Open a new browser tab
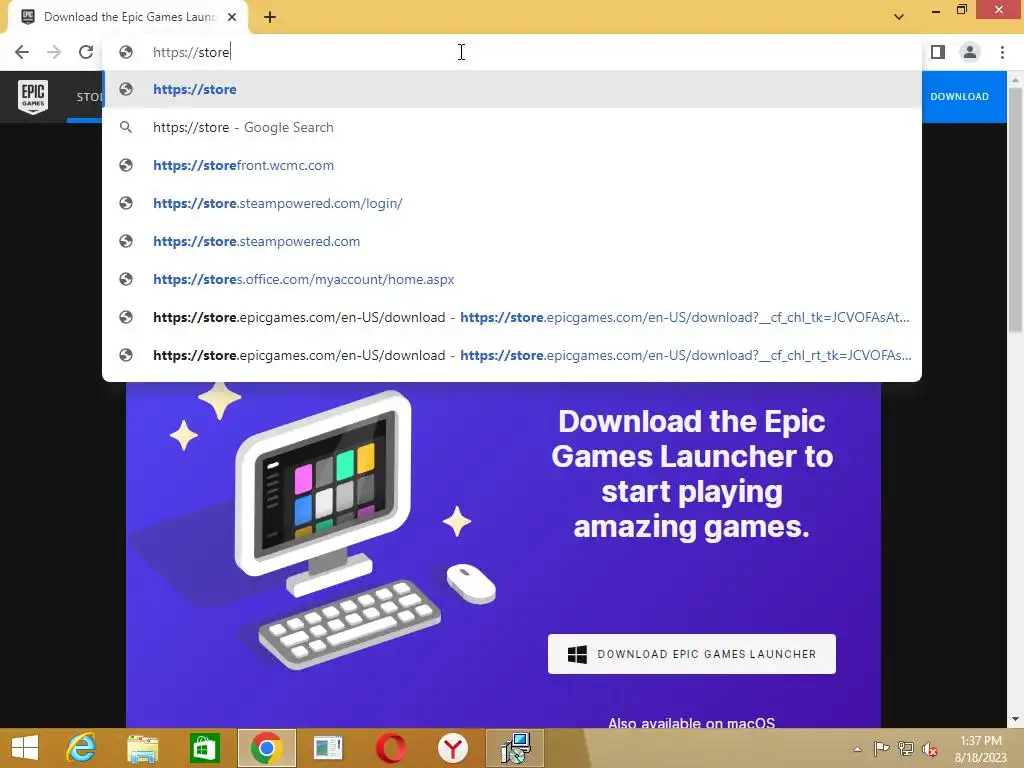Viewport: 1024px width, 768px height. point(270,17)
